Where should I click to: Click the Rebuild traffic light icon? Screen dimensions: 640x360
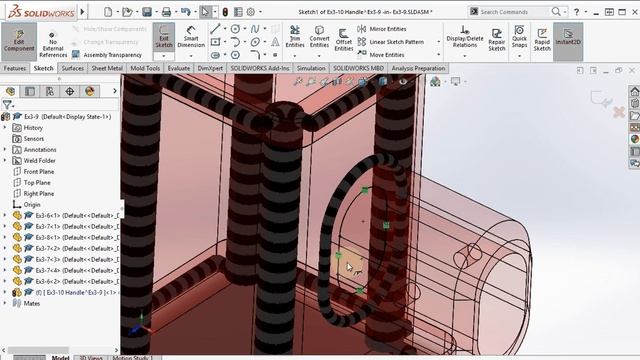225,12
